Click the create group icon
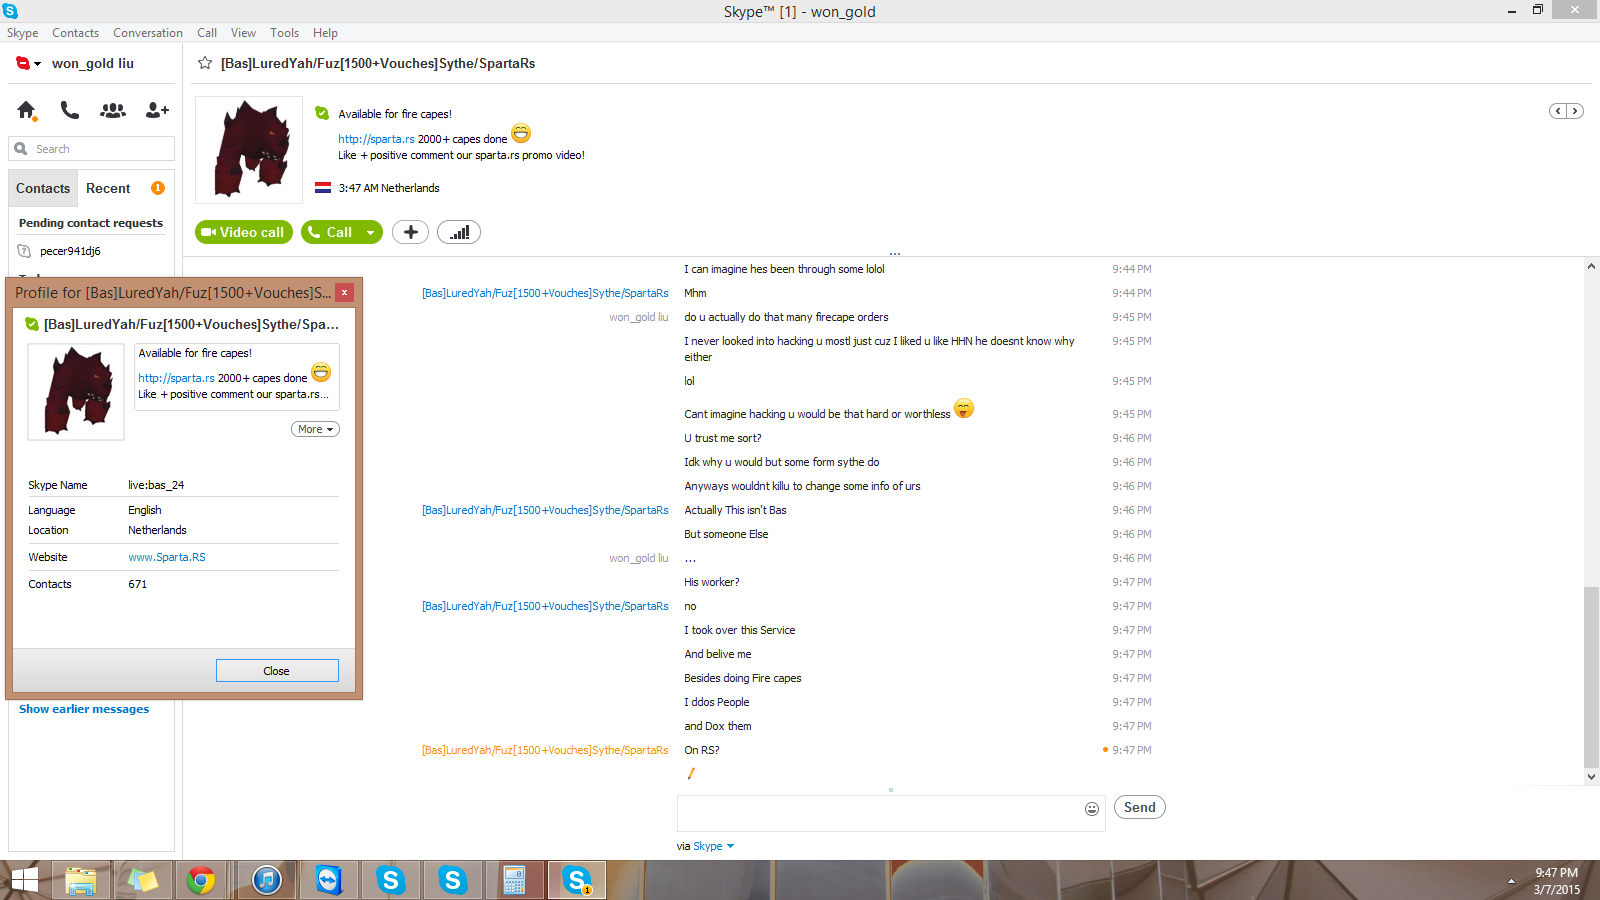The width and height of the screenshot is (1600, 900). (113, 110)
